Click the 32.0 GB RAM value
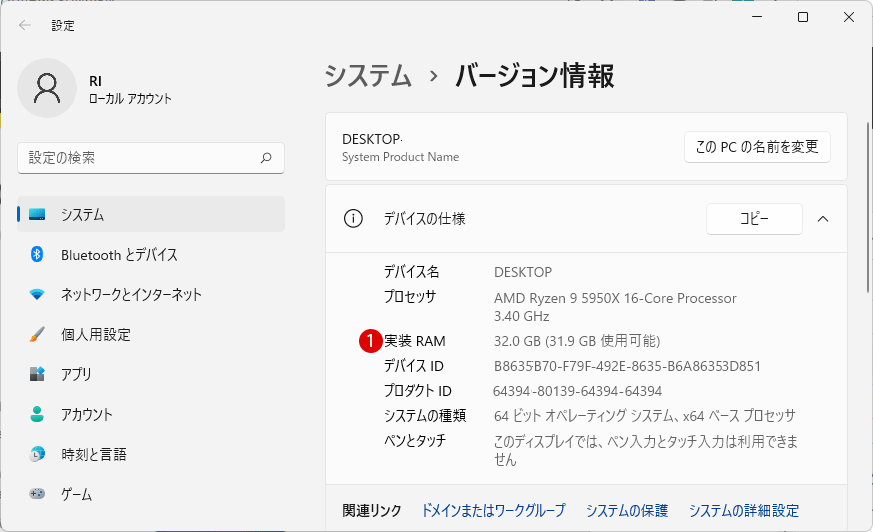Screen dimensions: 873x532 coord(577,341)
